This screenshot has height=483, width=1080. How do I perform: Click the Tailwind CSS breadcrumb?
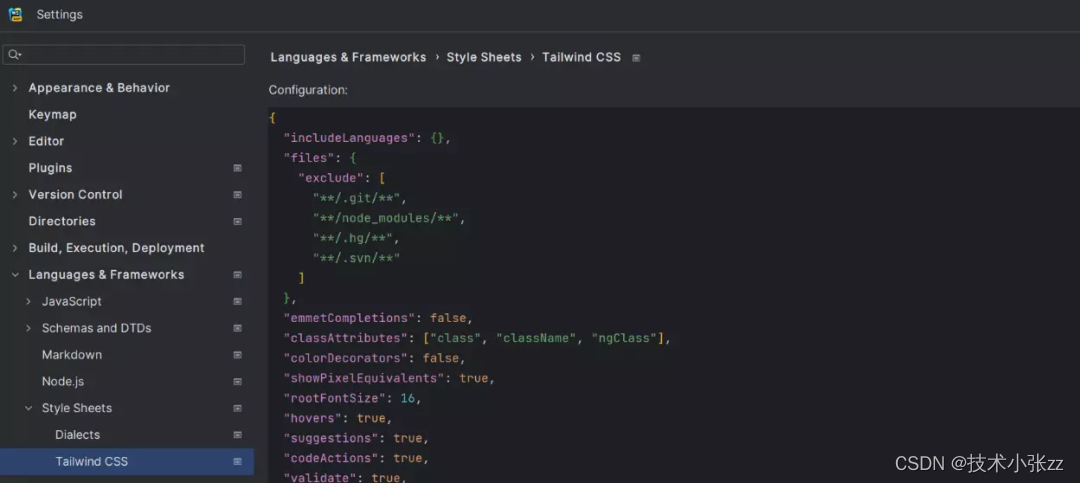581,57
